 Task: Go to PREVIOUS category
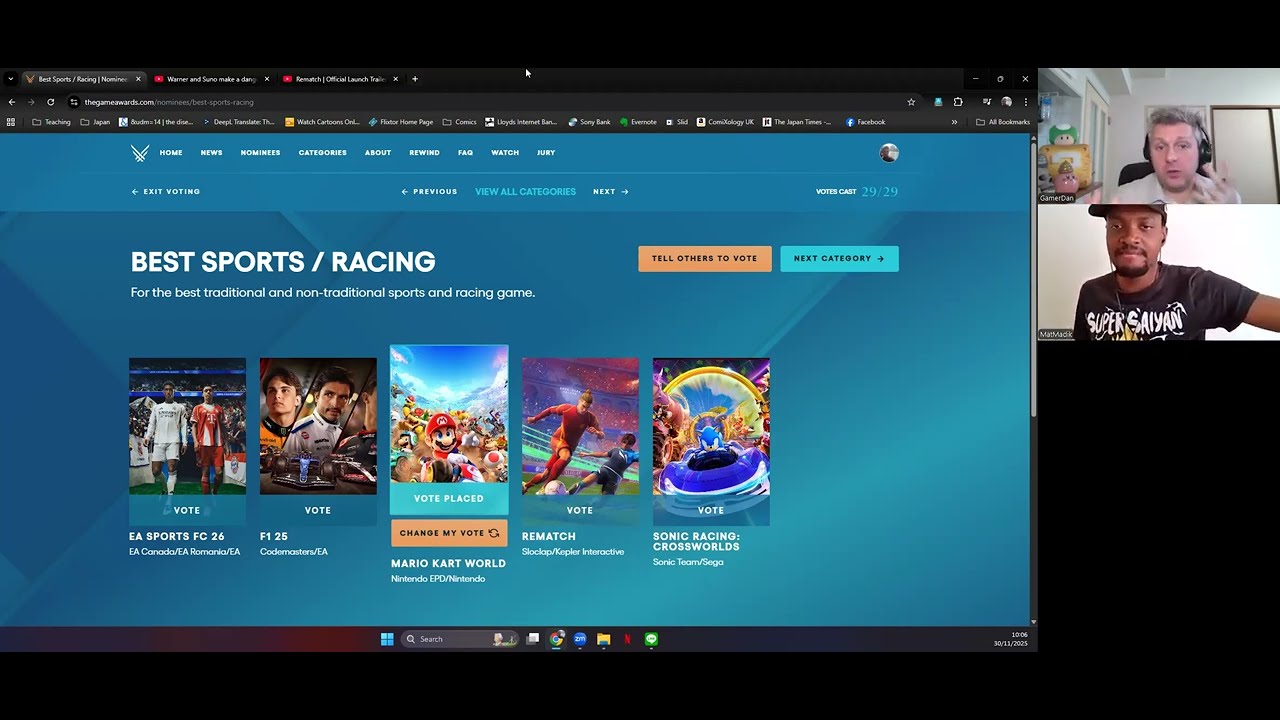pyautogui.click(x=429, y=192)
